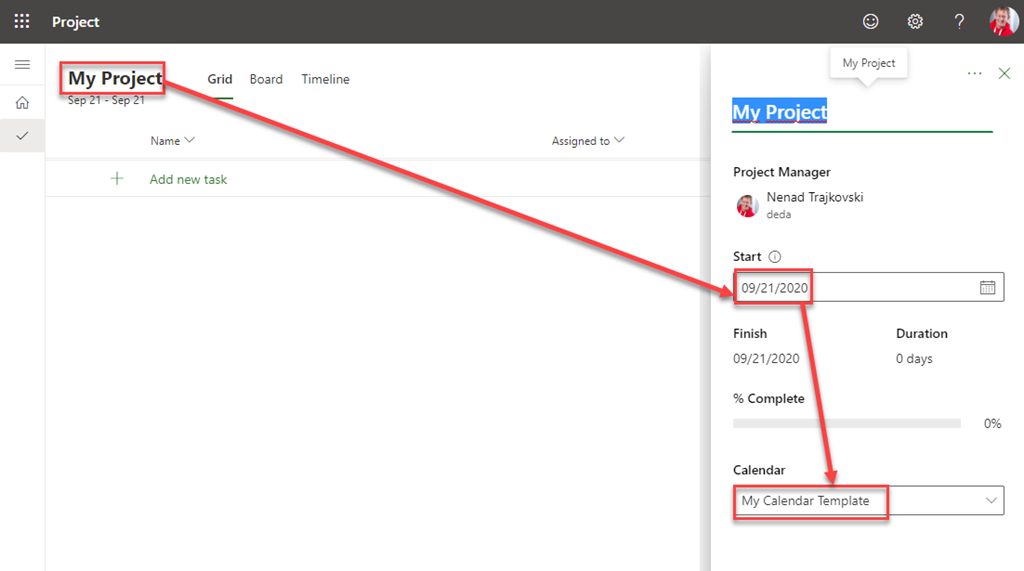Click Add new task
1024x571 pixels.
(x=188, y=180)
